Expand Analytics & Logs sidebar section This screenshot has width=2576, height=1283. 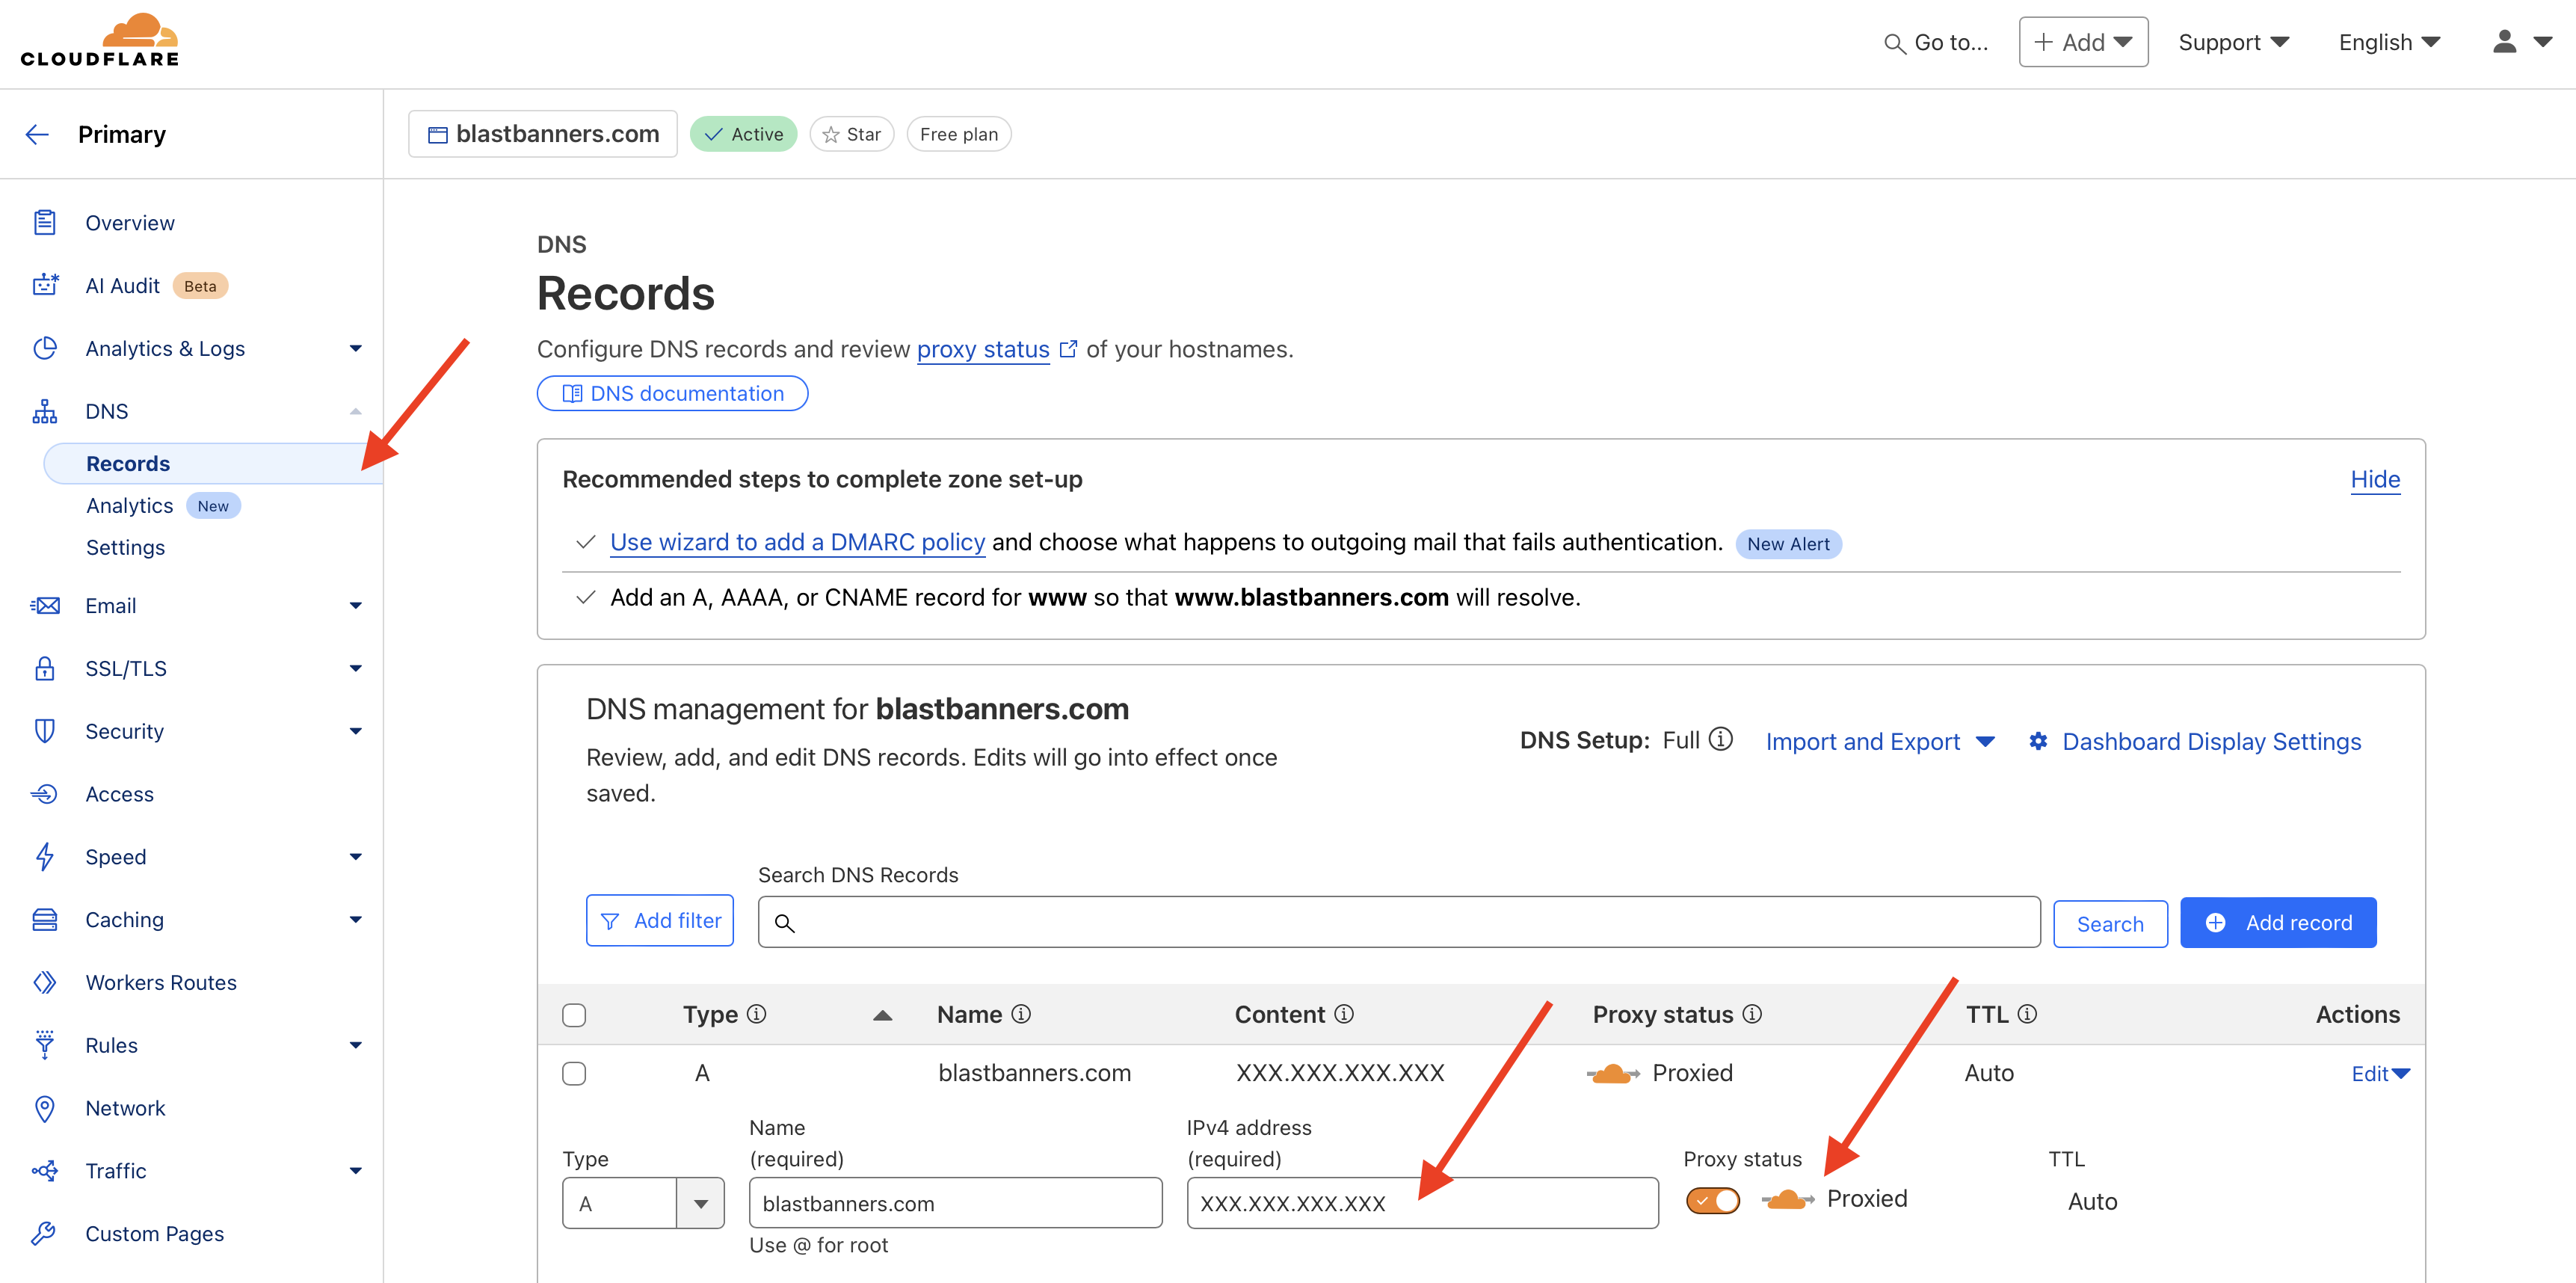click(355, 348)
